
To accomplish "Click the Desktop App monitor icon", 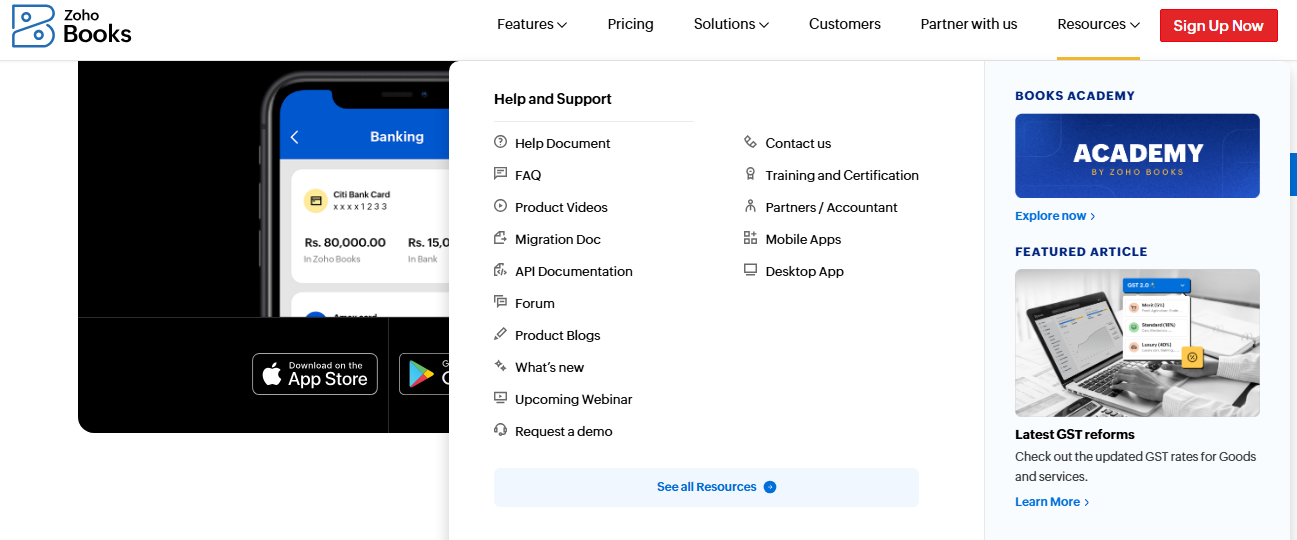I will [750, 271].
